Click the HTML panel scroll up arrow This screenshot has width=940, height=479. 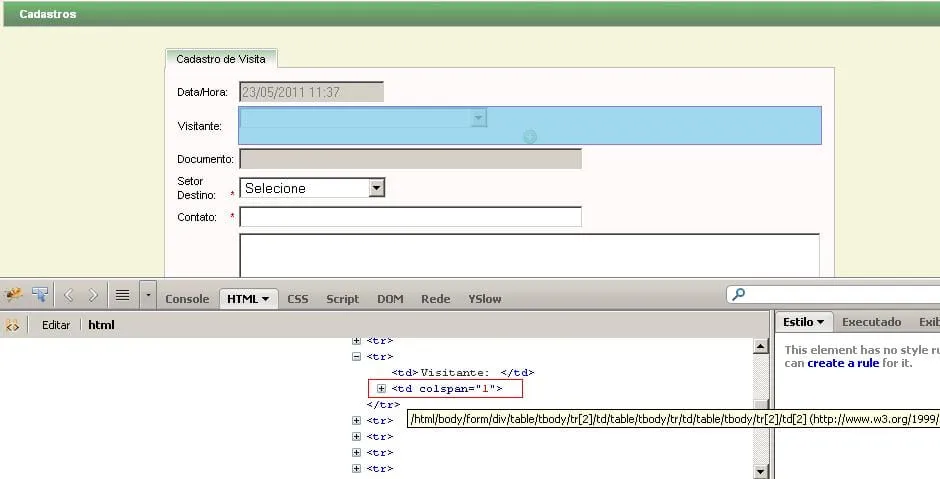pos(760,346)
